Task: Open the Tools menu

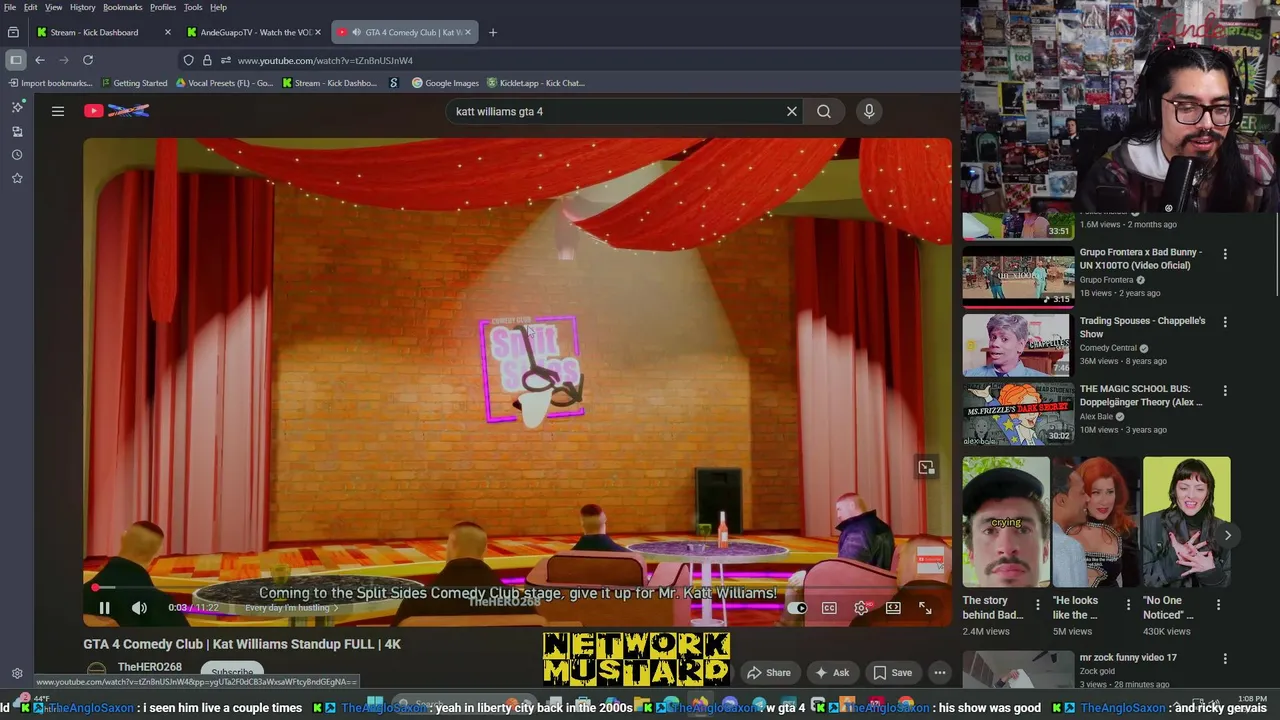Action: pyautogui.click(x=193, y=7)
